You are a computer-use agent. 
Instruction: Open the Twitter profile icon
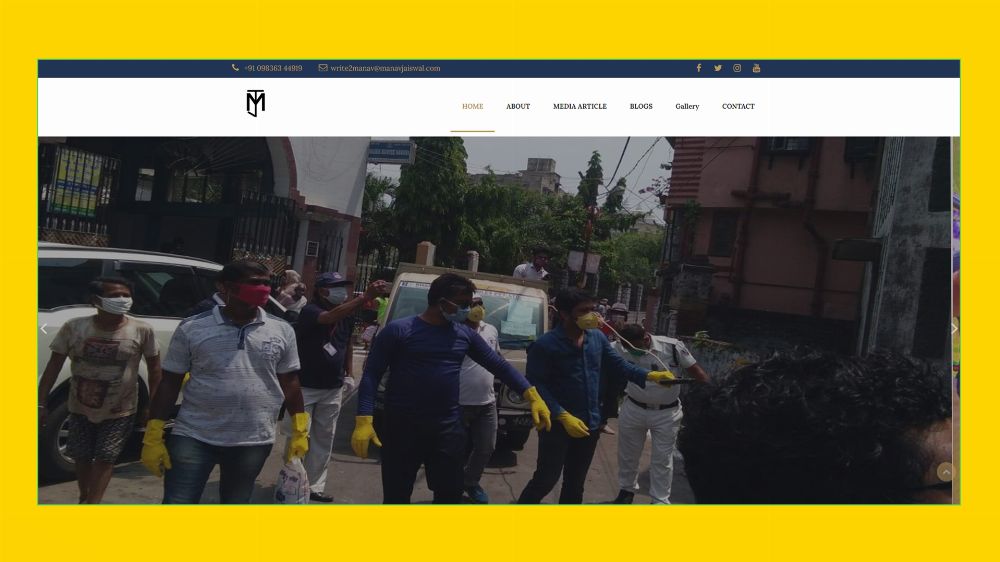click(x=718, y=68)
